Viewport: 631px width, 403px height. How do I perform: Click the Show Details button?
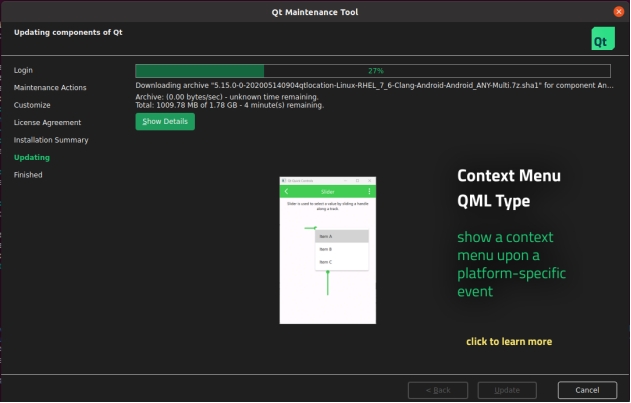(165, 122)
